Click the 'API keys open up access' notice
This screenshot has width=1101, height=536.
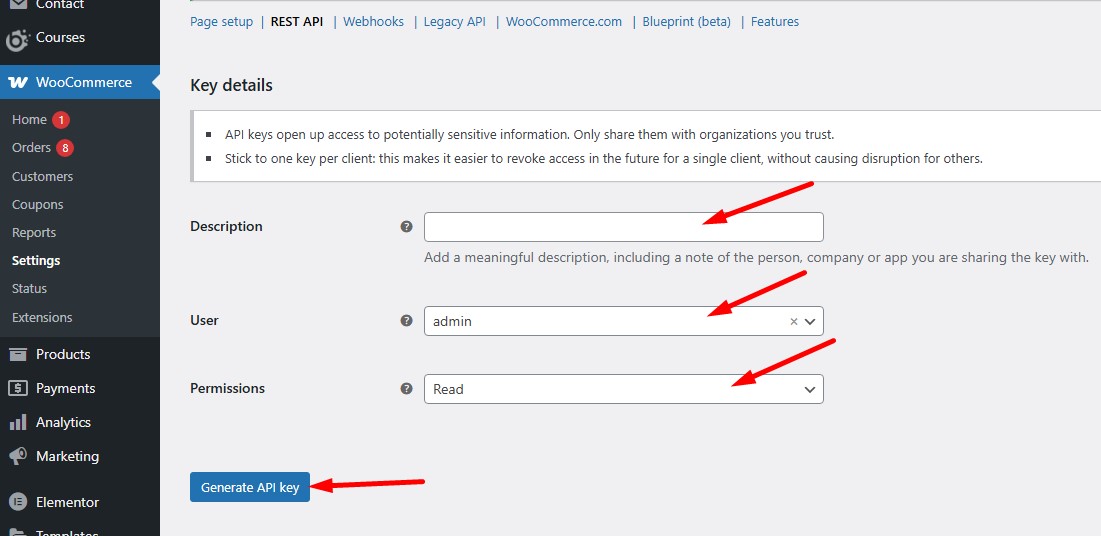529,134
